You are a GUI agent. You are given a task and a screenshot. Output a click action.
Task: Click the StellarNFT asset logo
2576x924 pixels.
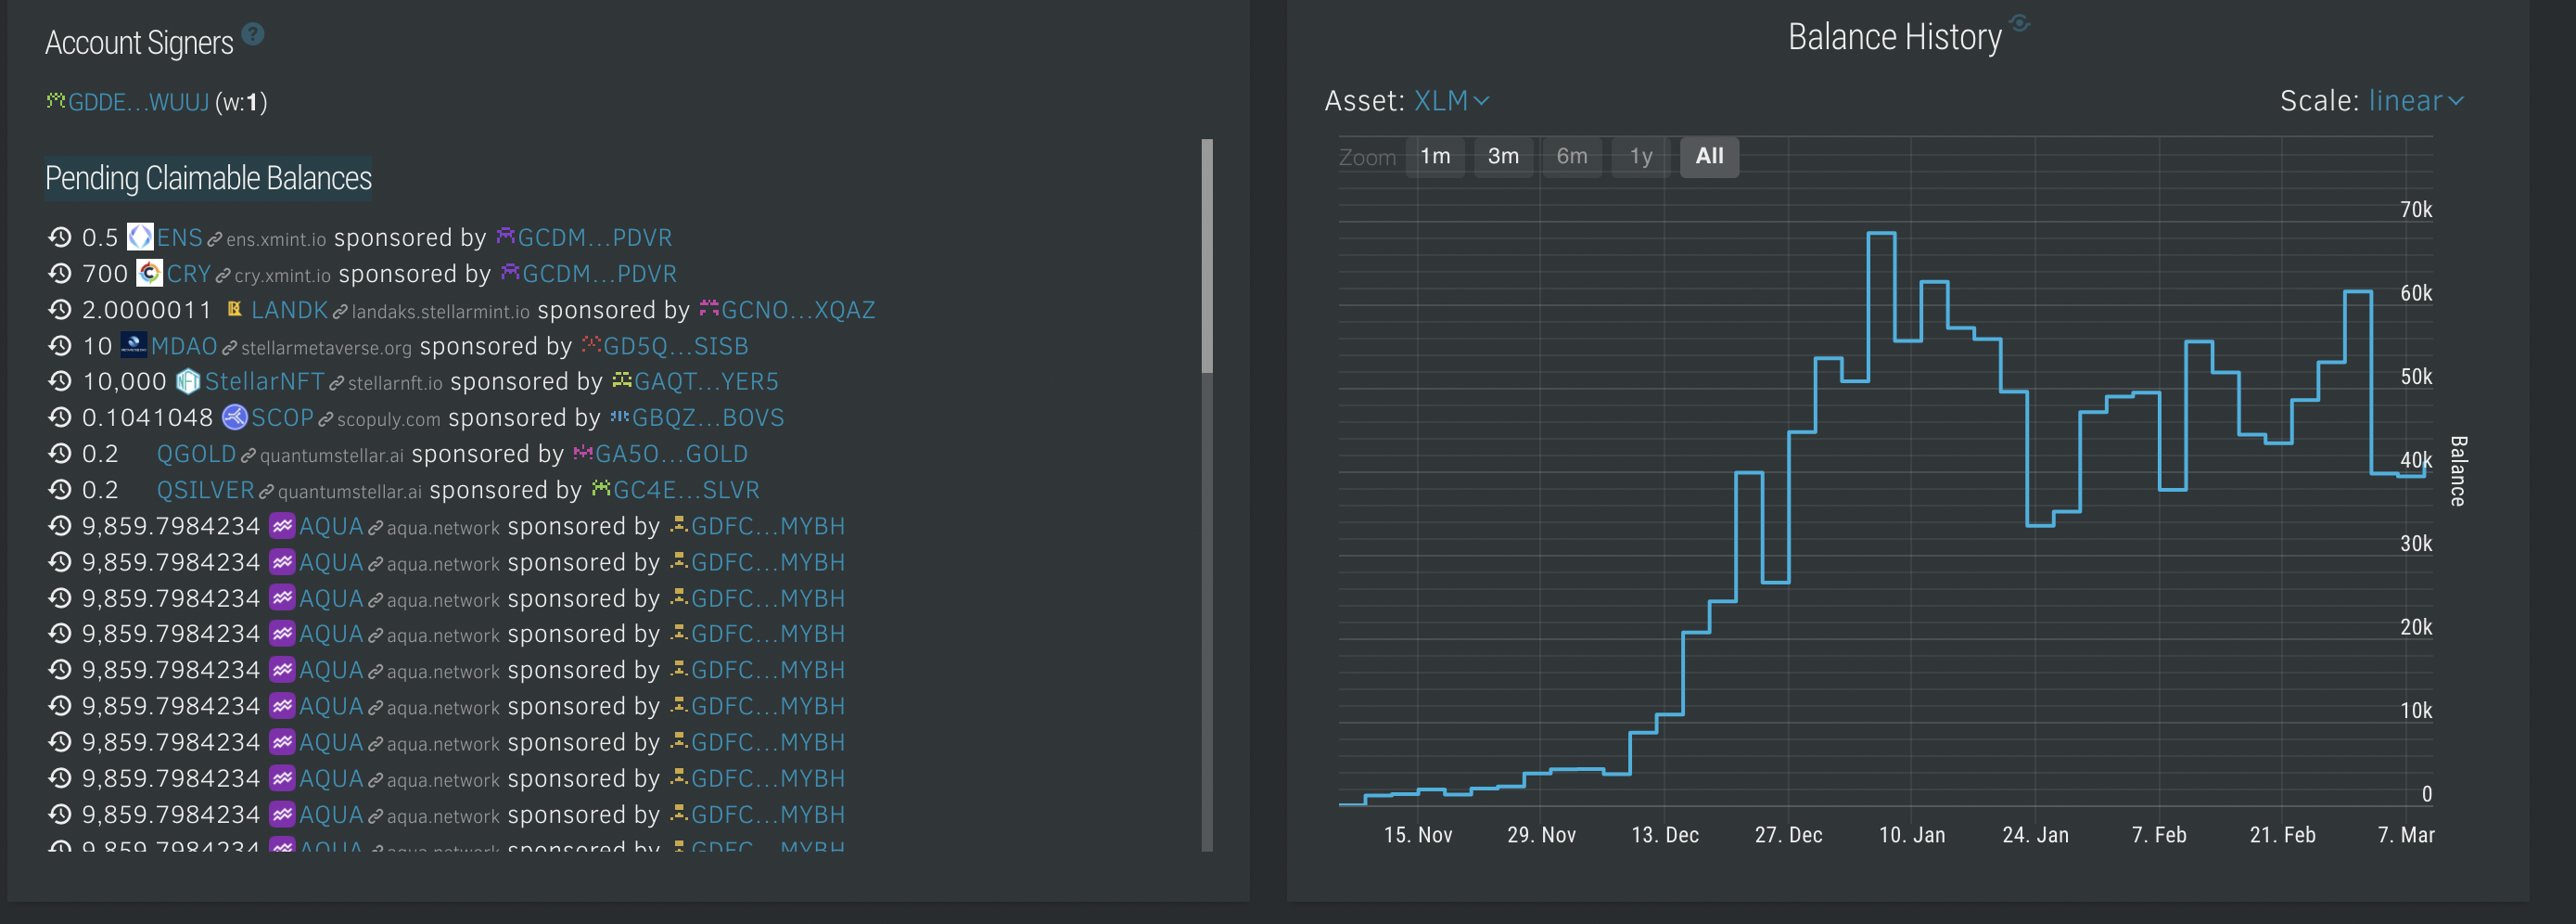[188, 381]
